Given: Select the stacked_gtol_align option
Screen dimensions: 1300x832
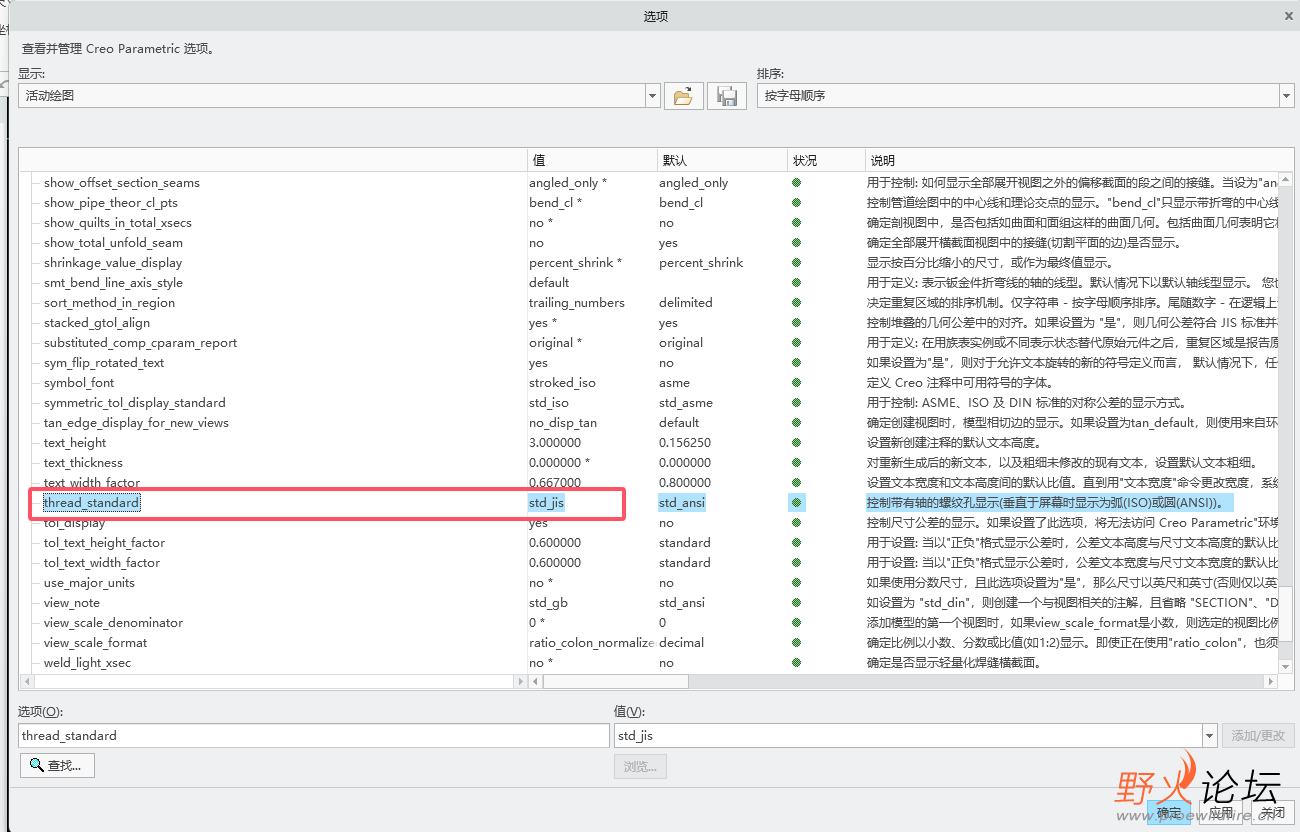Looking at the screenshot, I should (97, 323).
